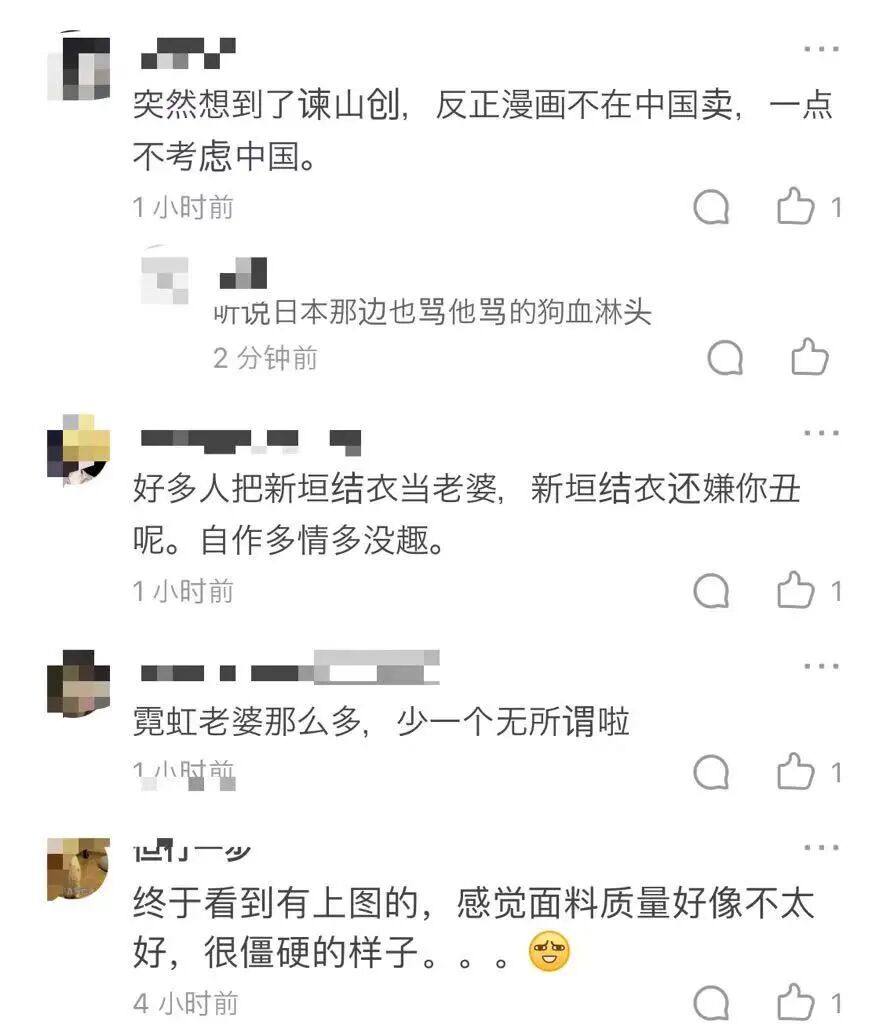Open username of 新垣结衣 comment author
The image size is (875, 1035).
[x=251, y=442]
